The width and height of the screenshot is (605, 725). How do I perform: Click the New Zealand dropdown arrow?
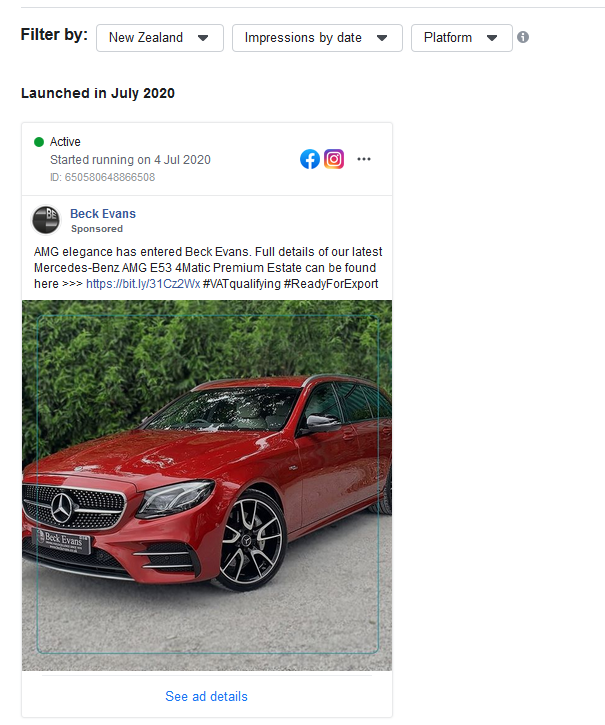[x=203, y=38]
